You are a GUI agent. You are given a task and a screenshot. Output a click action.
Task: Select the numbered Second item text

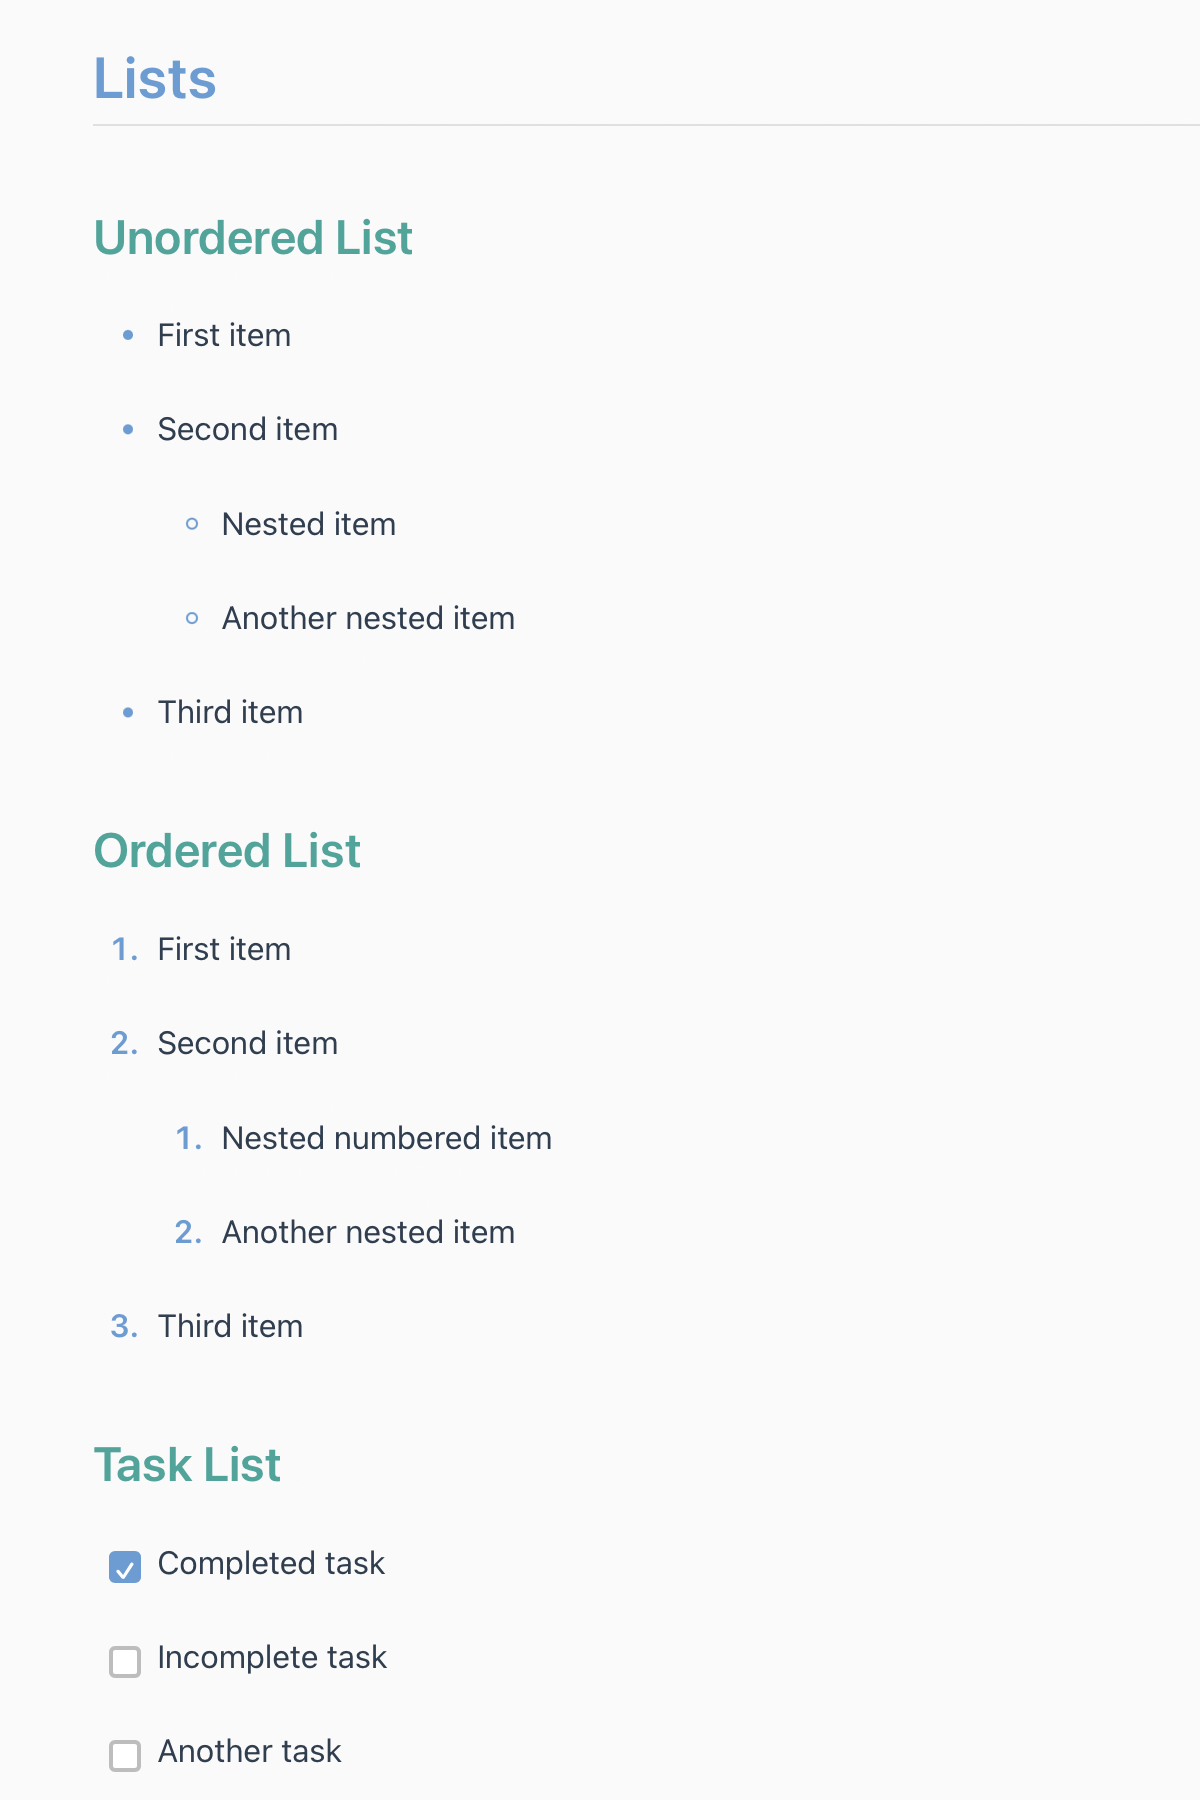(248, 1043)
